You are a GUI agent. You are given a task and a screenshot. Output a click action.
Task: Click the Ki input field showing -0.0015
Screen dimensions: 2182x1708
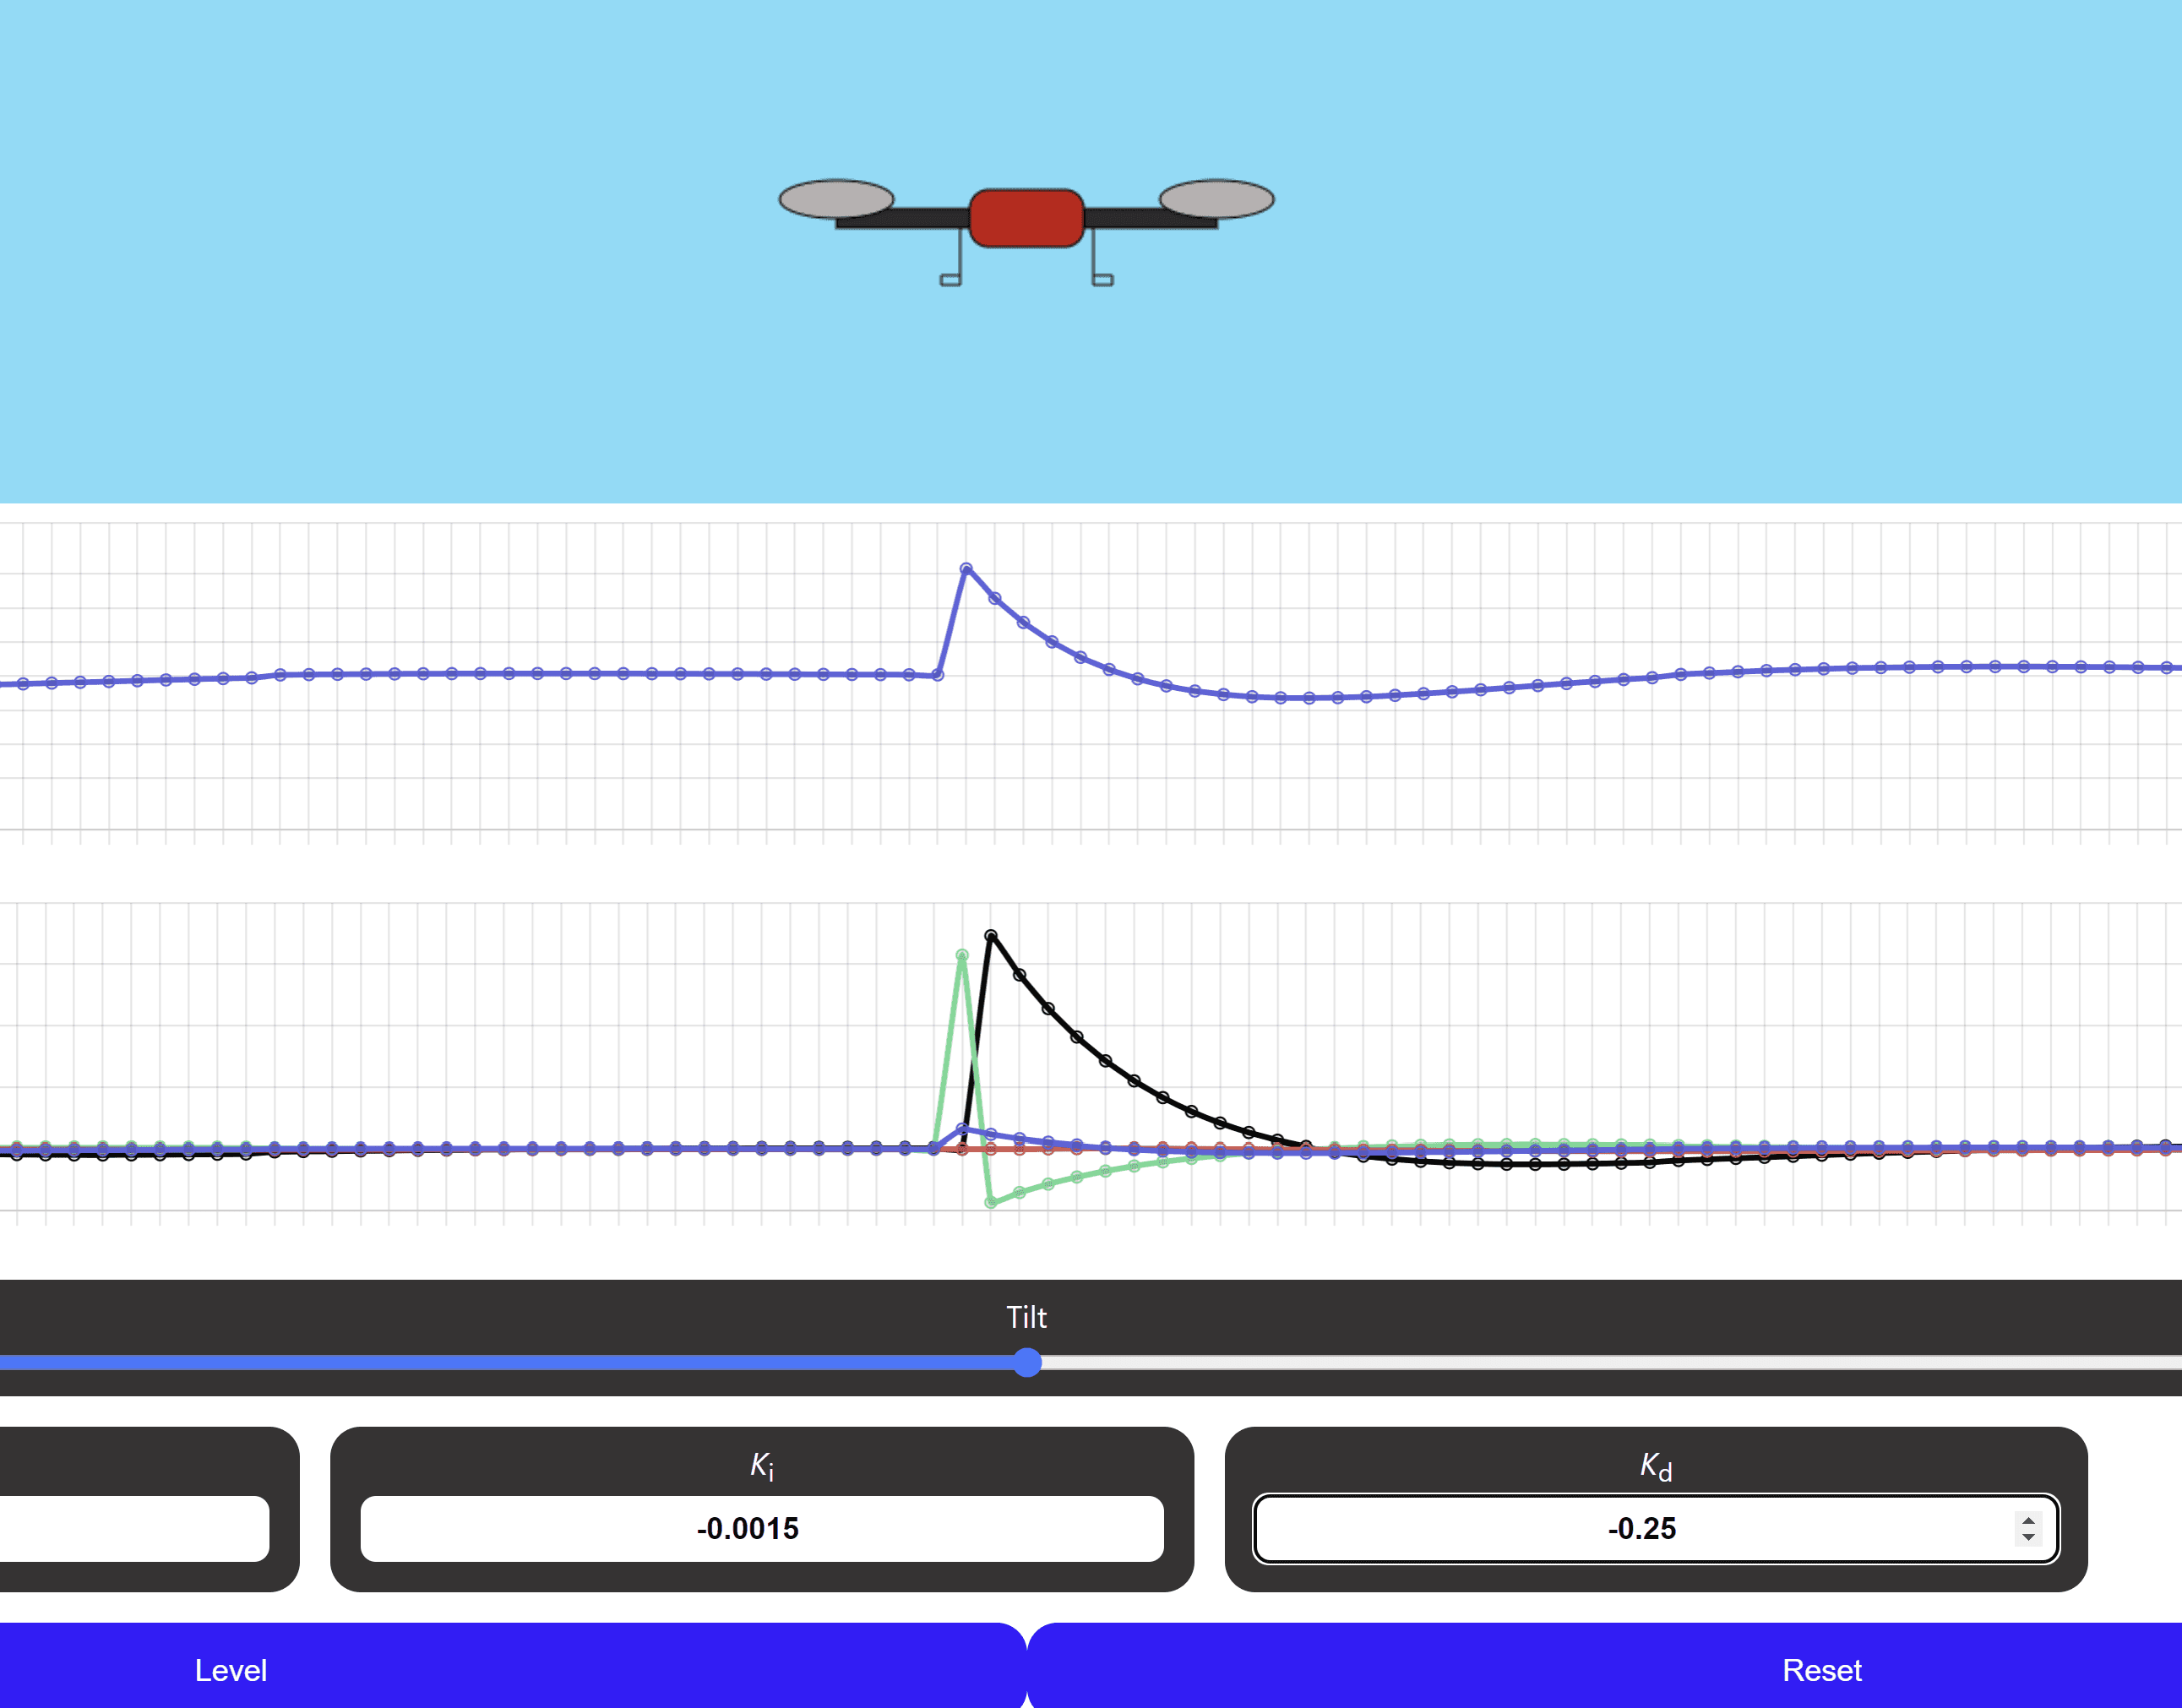click(761, 1528)
